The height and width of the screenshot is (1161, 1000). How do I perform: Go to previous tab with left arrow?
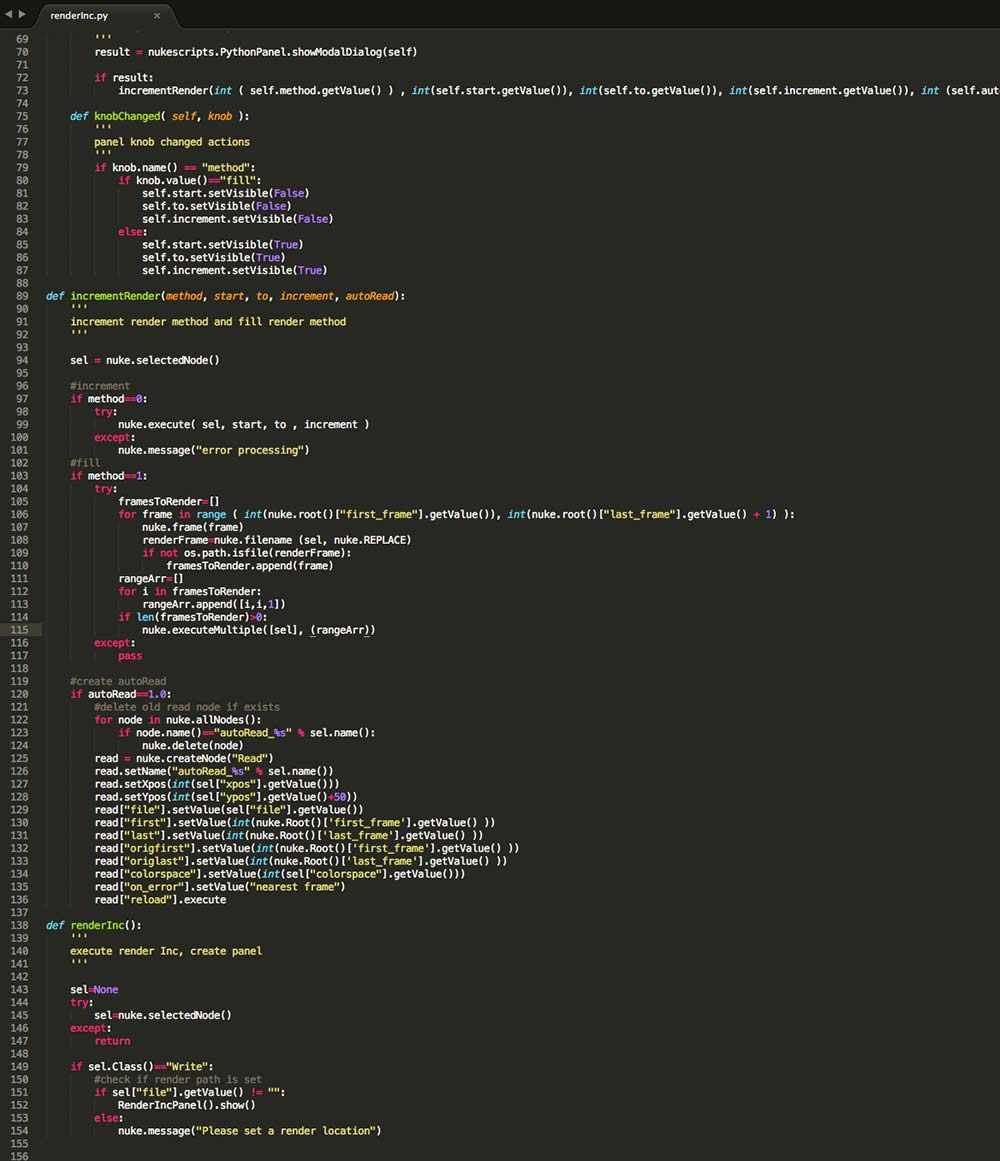point(9,14)
